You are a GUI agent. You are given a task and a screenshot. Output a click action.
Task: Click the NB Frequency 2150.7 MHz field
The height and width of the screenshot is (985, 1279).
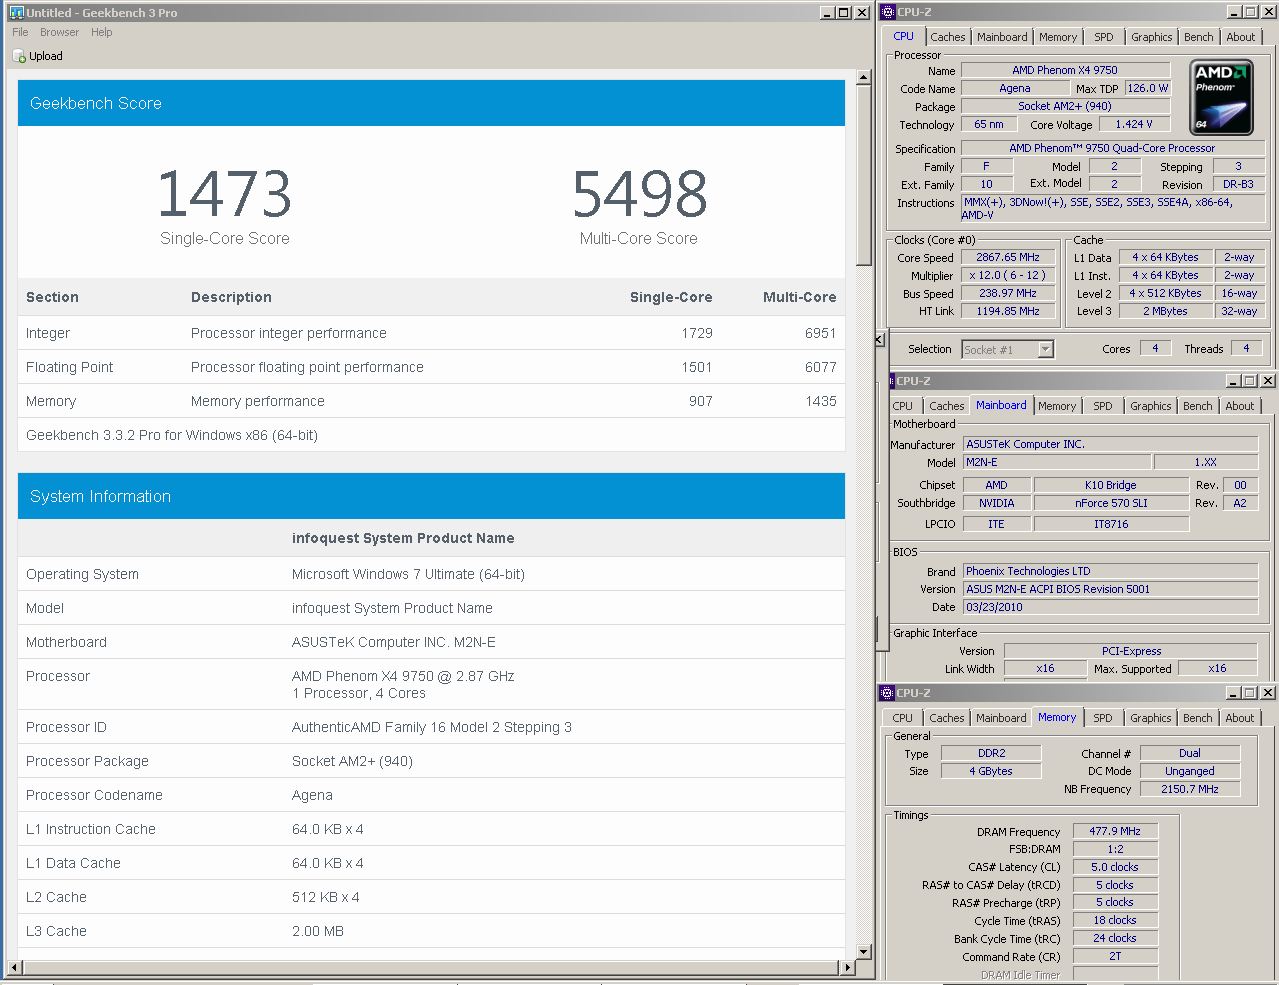[x=1190, y=789]
